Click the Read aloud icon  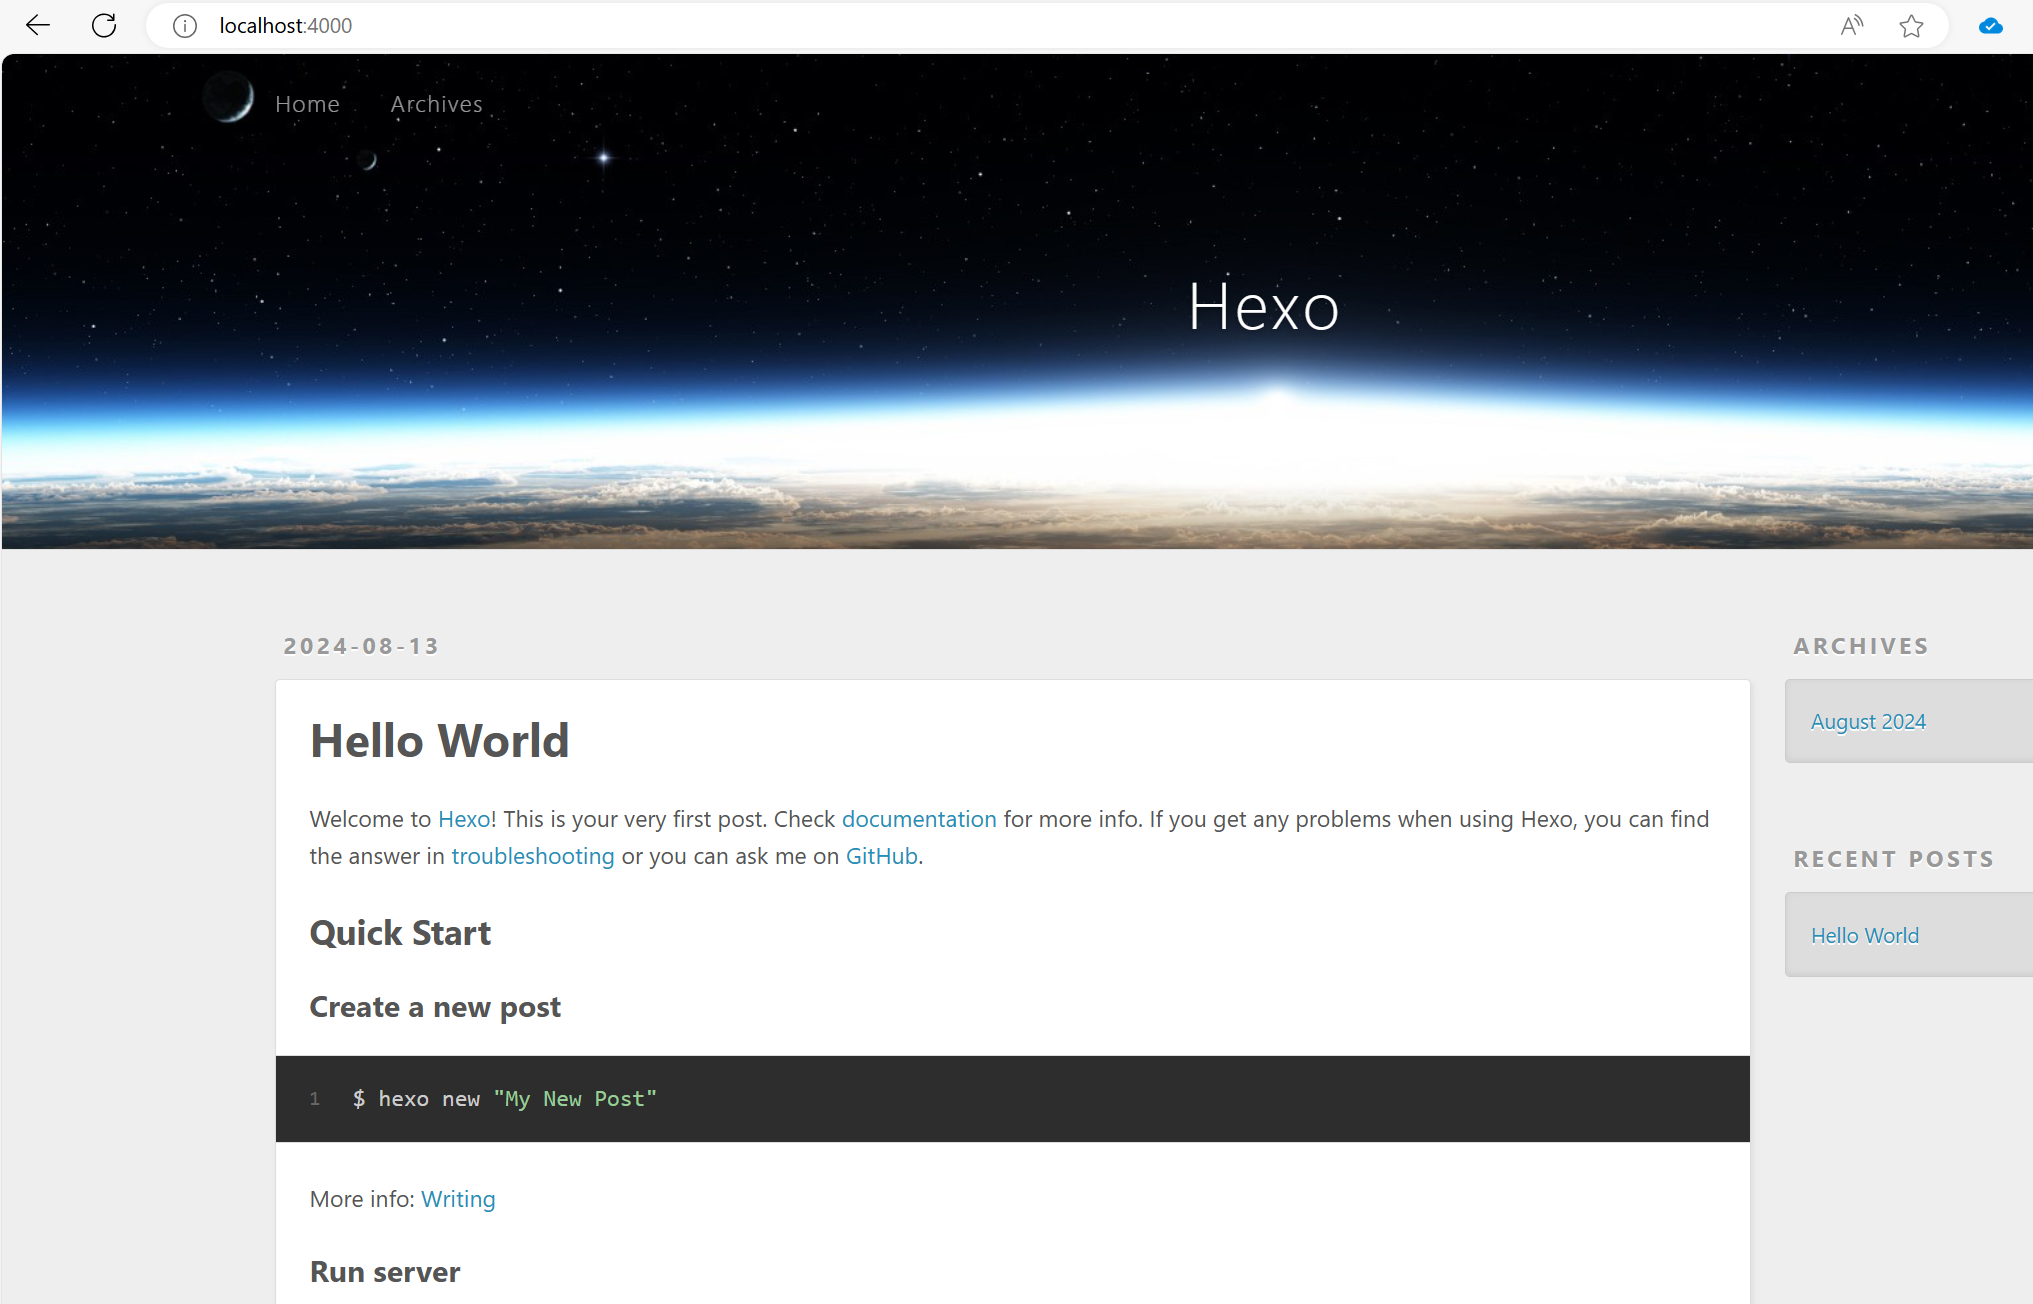click(1851, 26)
